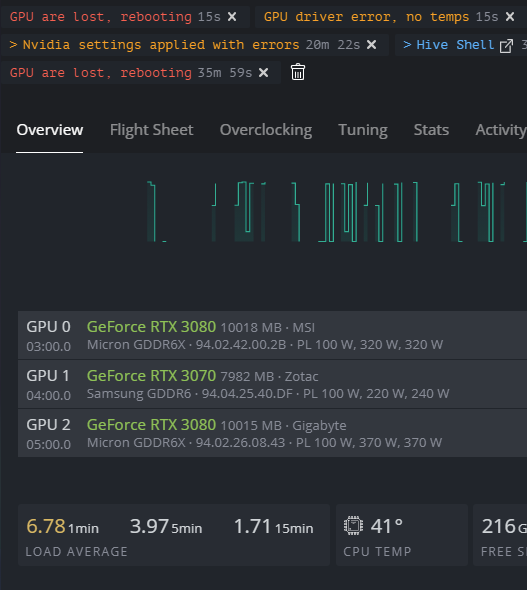Dismiss the 35m 59s 'GPU are lost' alert
527x590 pixels.
264,73
